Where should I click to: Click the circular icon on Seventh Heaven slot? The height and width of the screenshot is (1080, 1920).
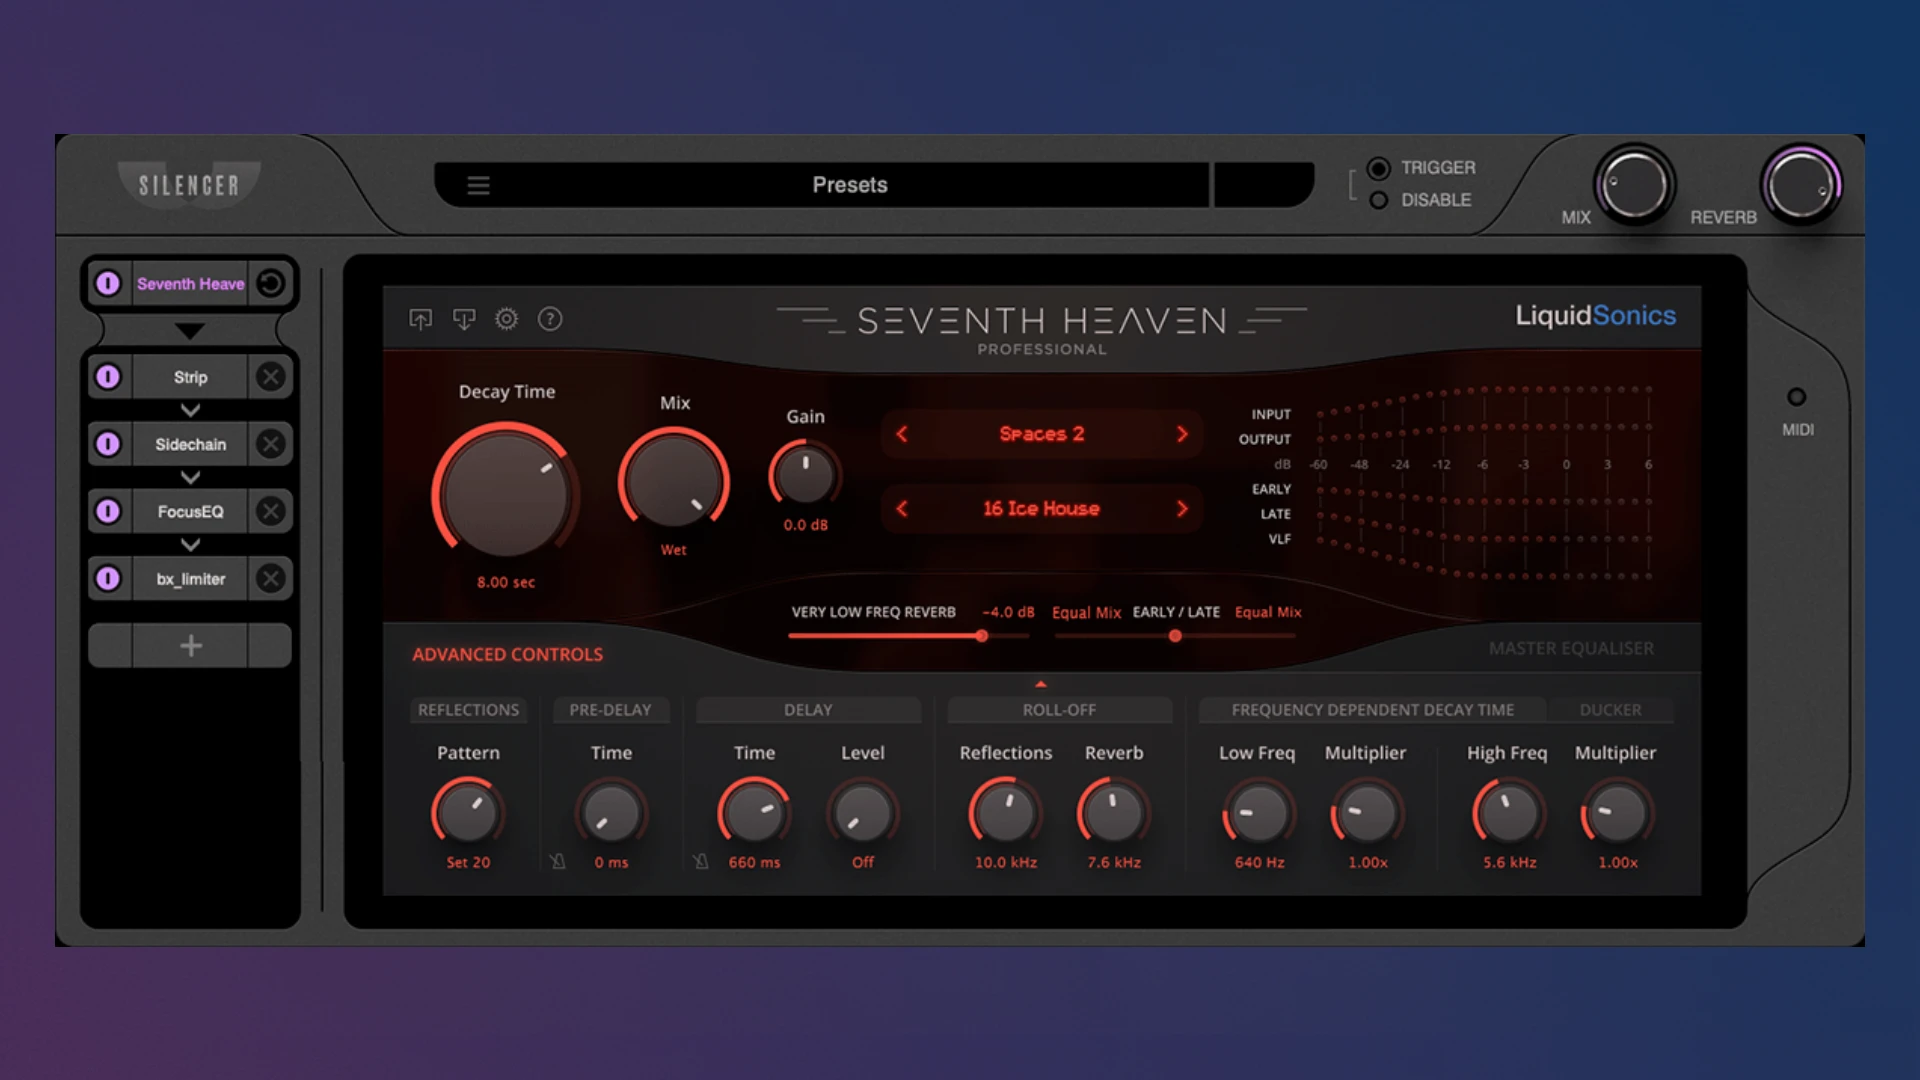[270, 283]
